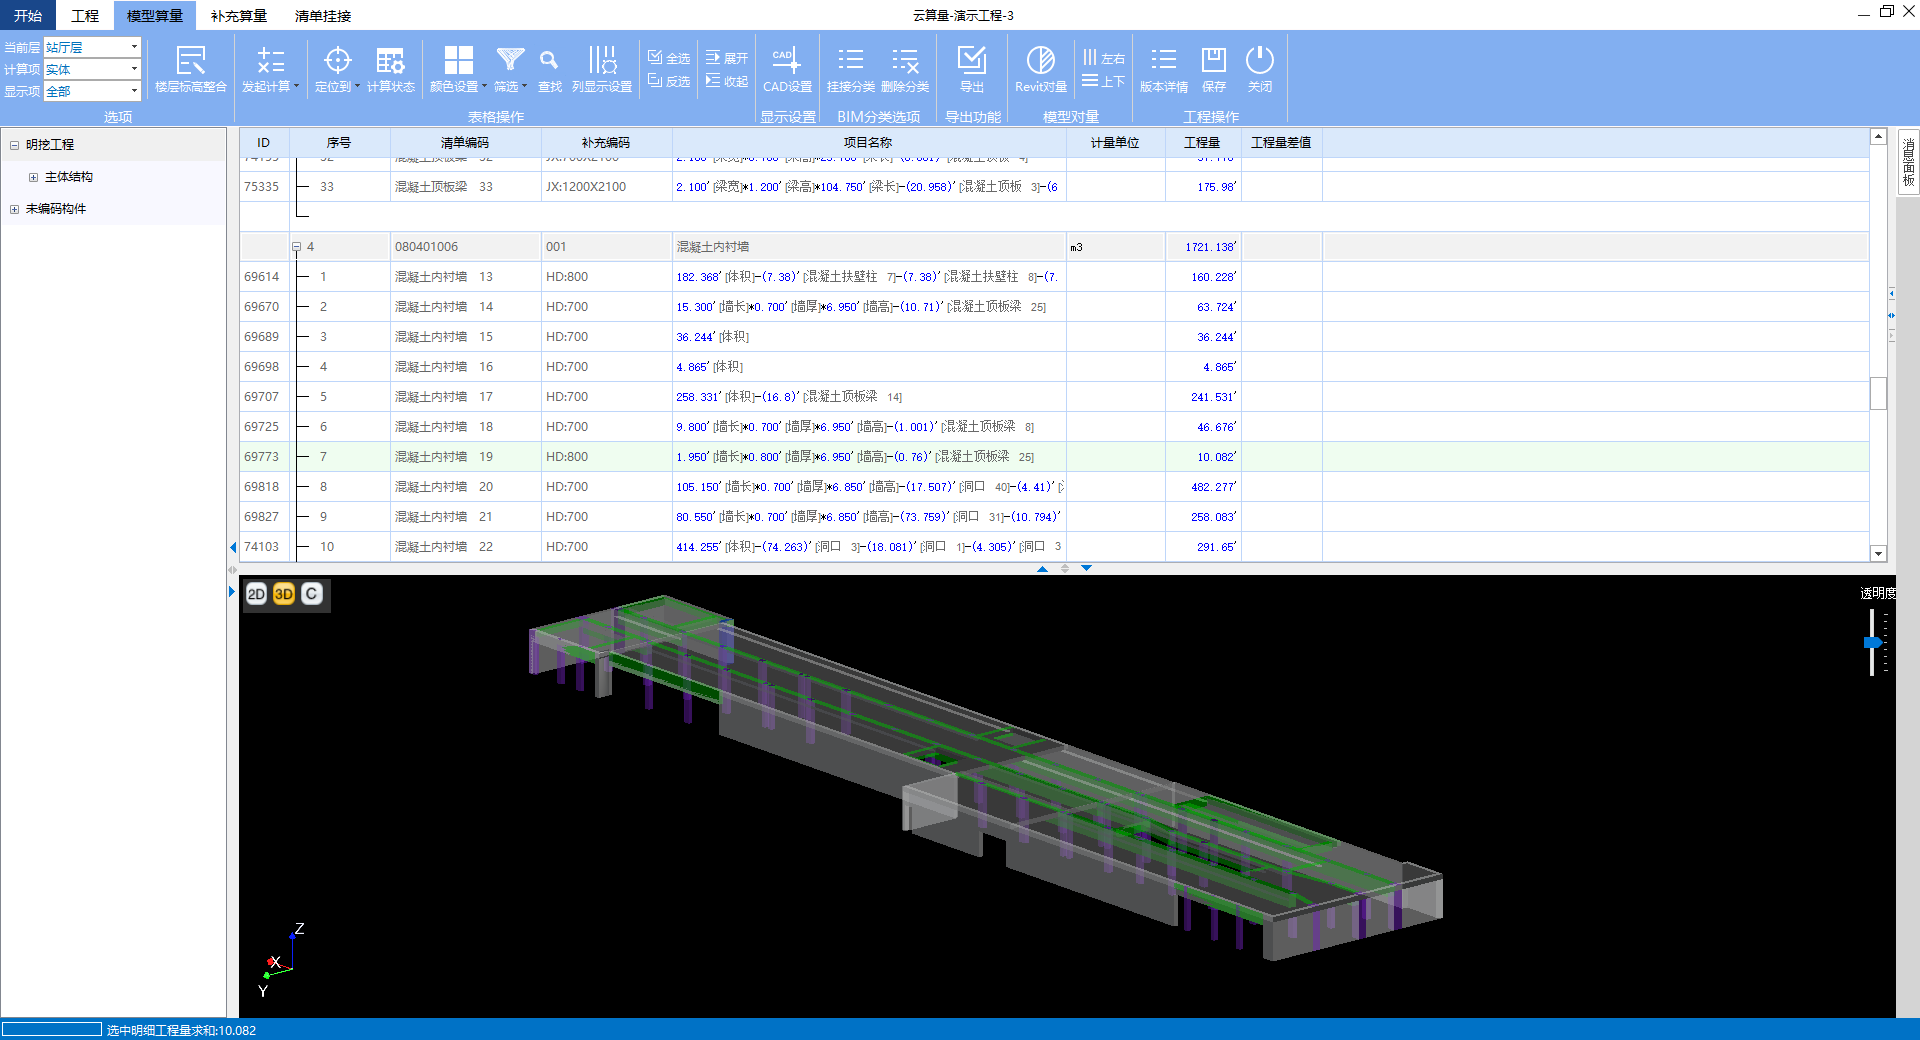Click the 展开 expand-all button
1920x1040 pixels.
point(727,58)
